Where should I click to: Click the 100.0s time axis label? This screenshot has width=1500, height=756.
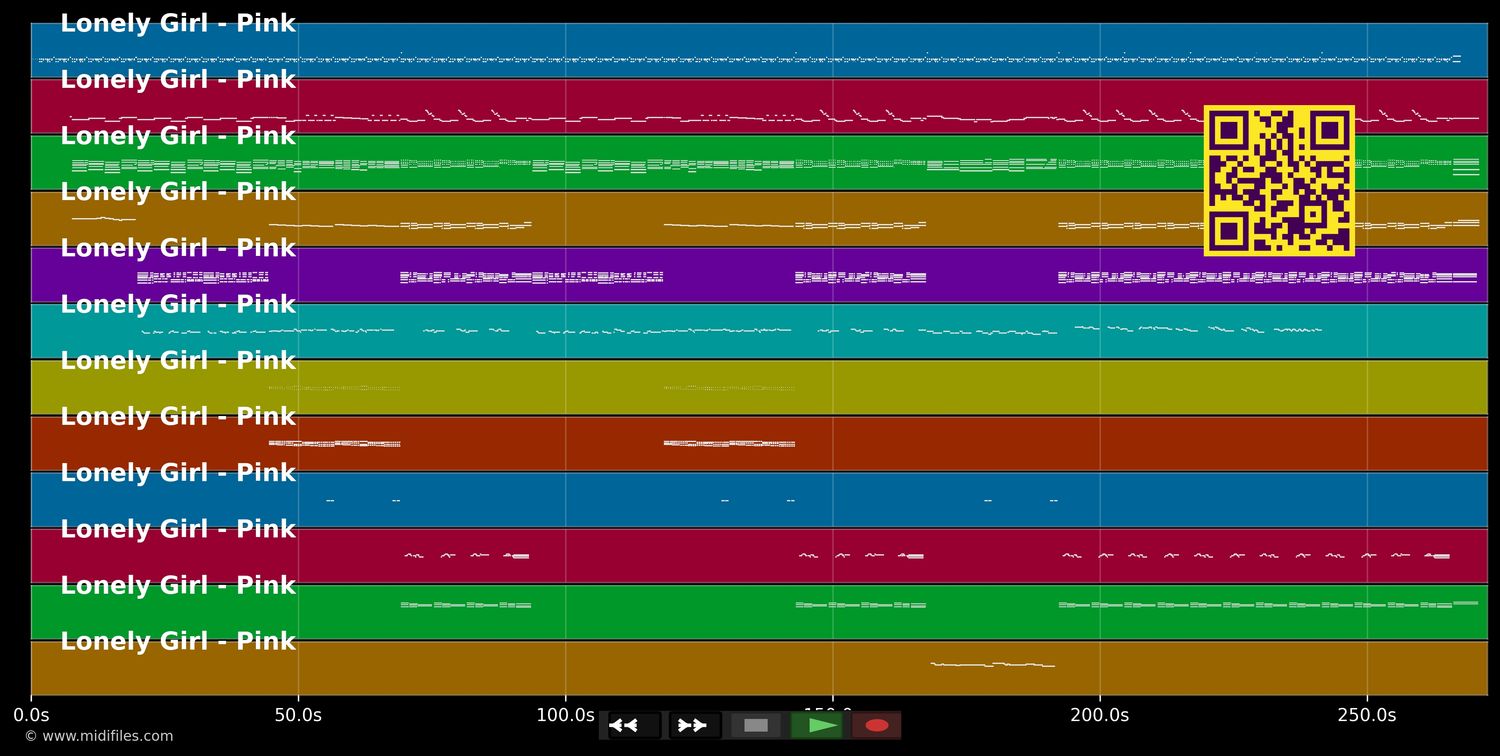point(565,715)
